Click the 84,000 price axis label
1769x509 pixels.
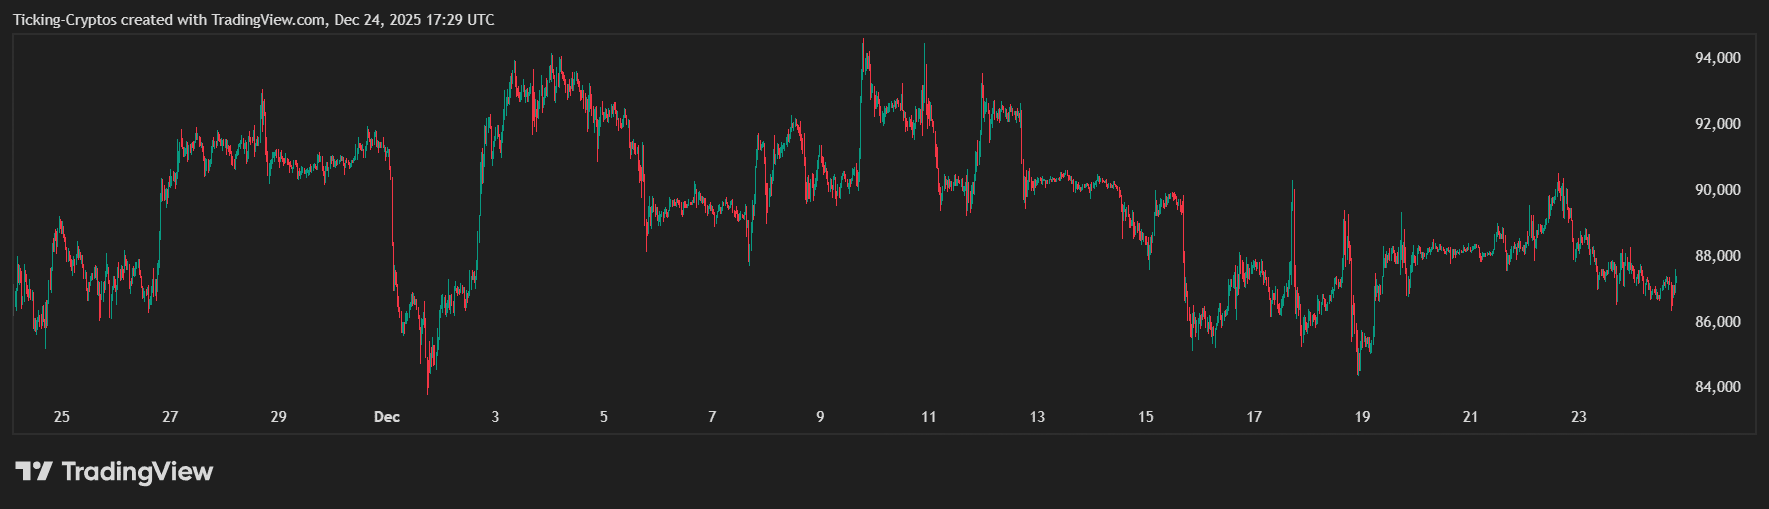(x=1717, y=387)
